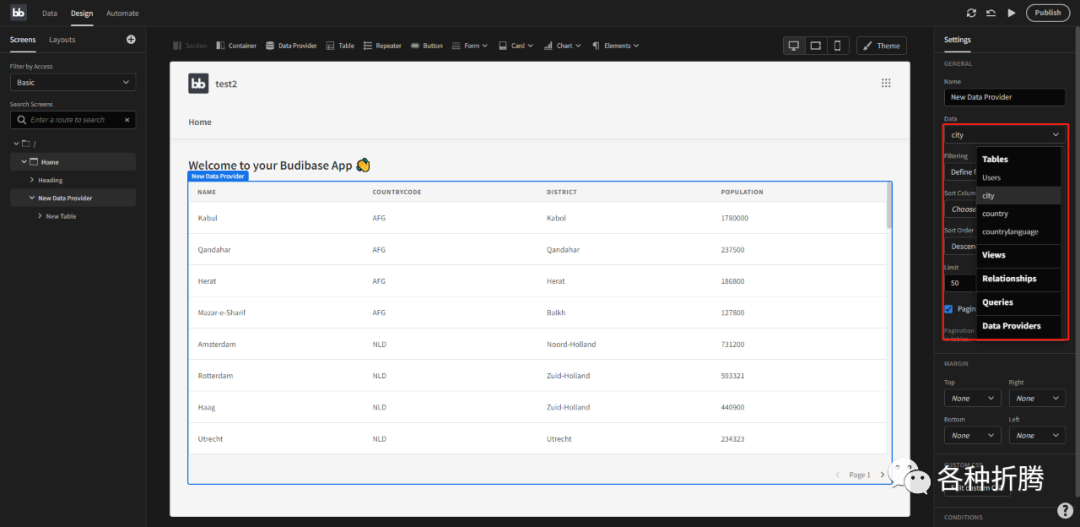Add a Repeater component
Screen dimensions: 1080x527
point(382,45)
